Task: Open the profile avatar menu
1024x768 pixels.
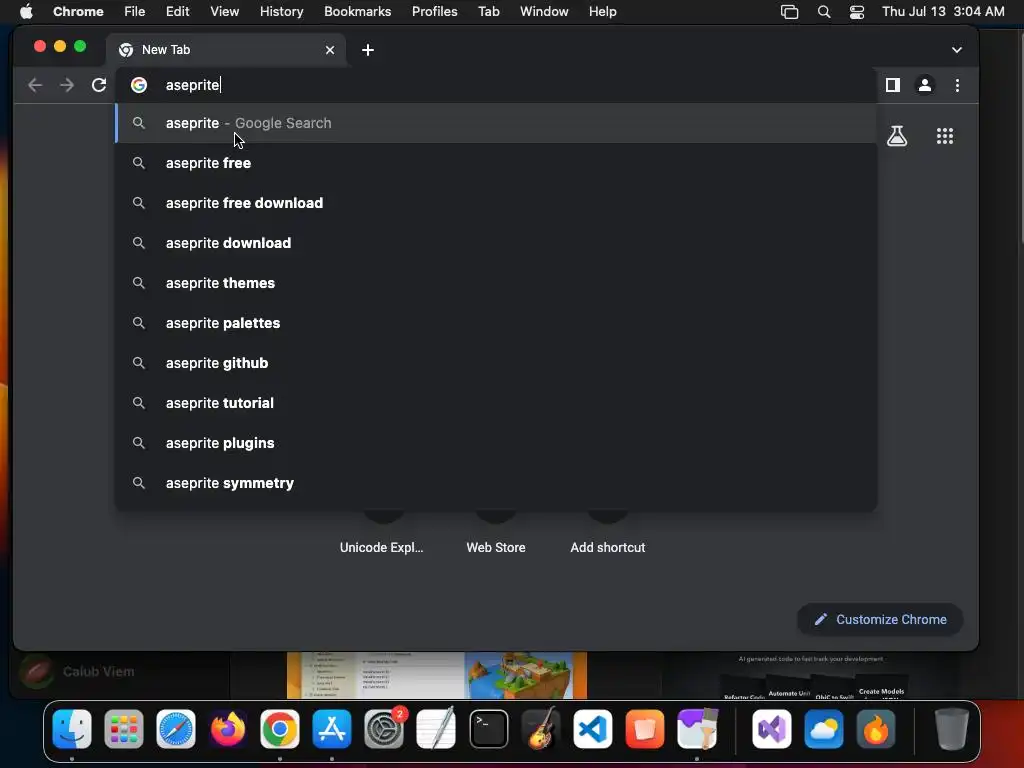Action: pos(925,85)
